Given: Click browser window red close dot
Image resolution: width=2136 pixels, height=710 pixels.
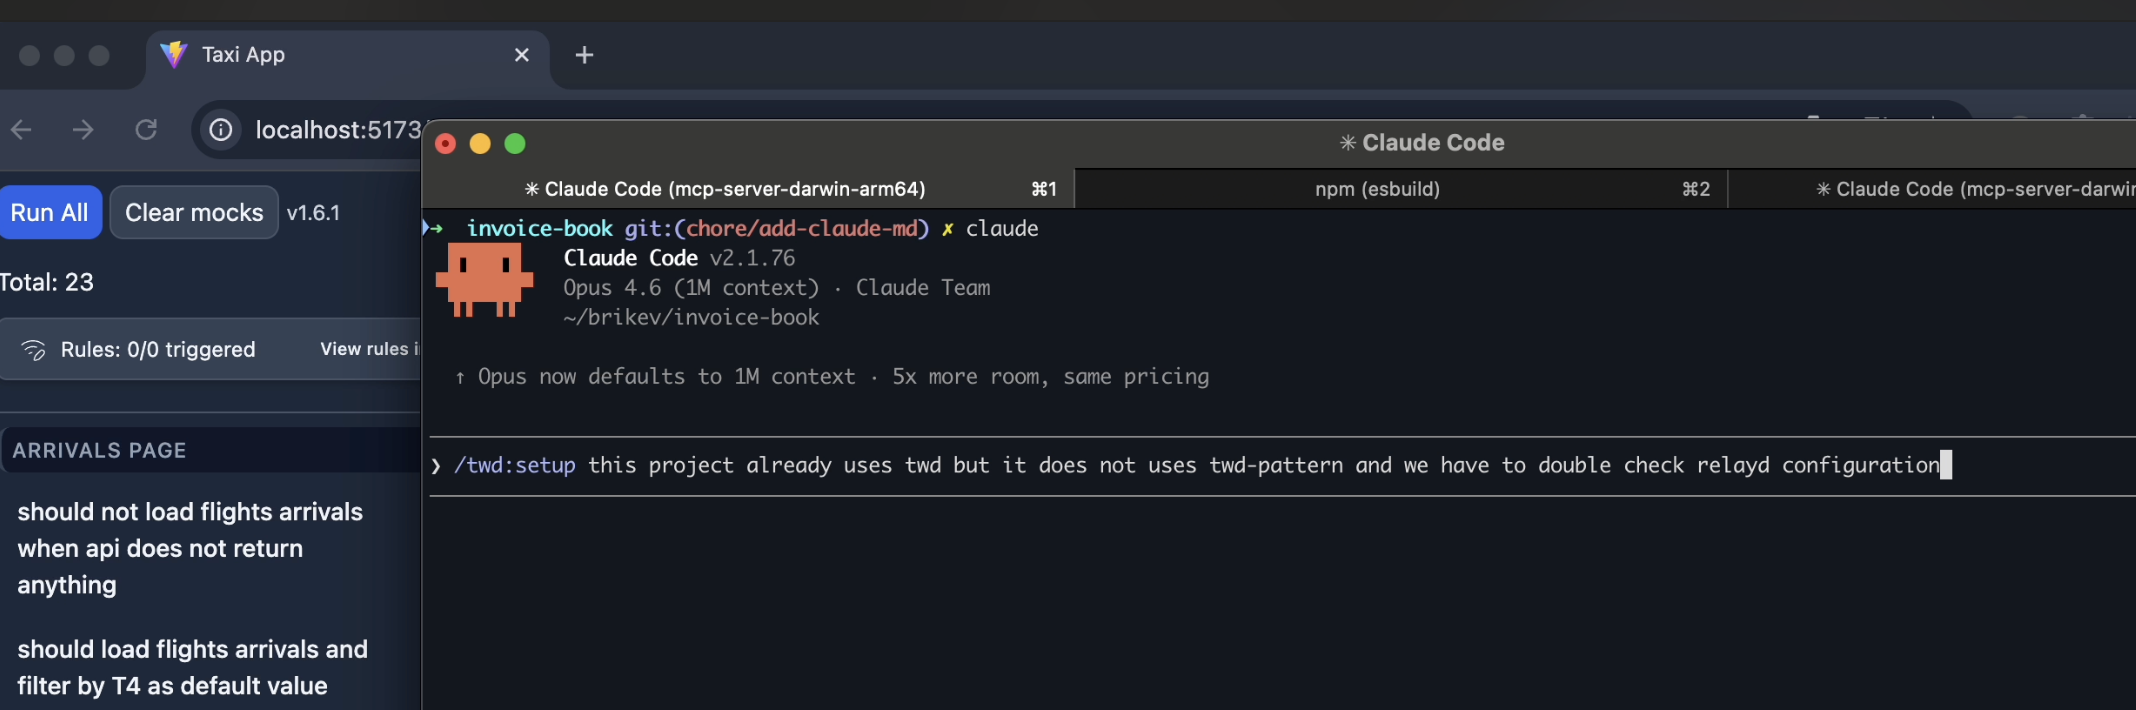Looking at the screenshot, I should (x=30, y=55).
